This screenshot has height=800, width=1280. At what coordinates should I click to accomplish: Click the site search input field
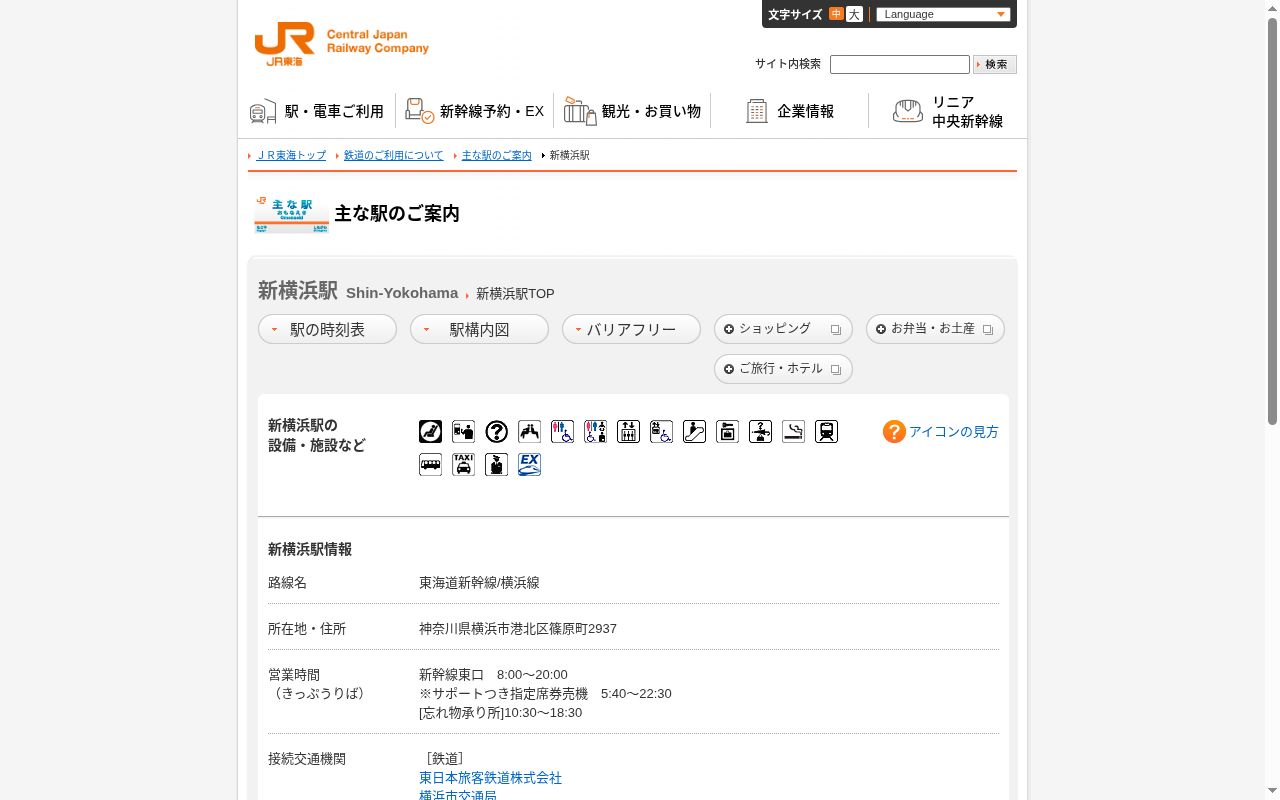(900, 64)
